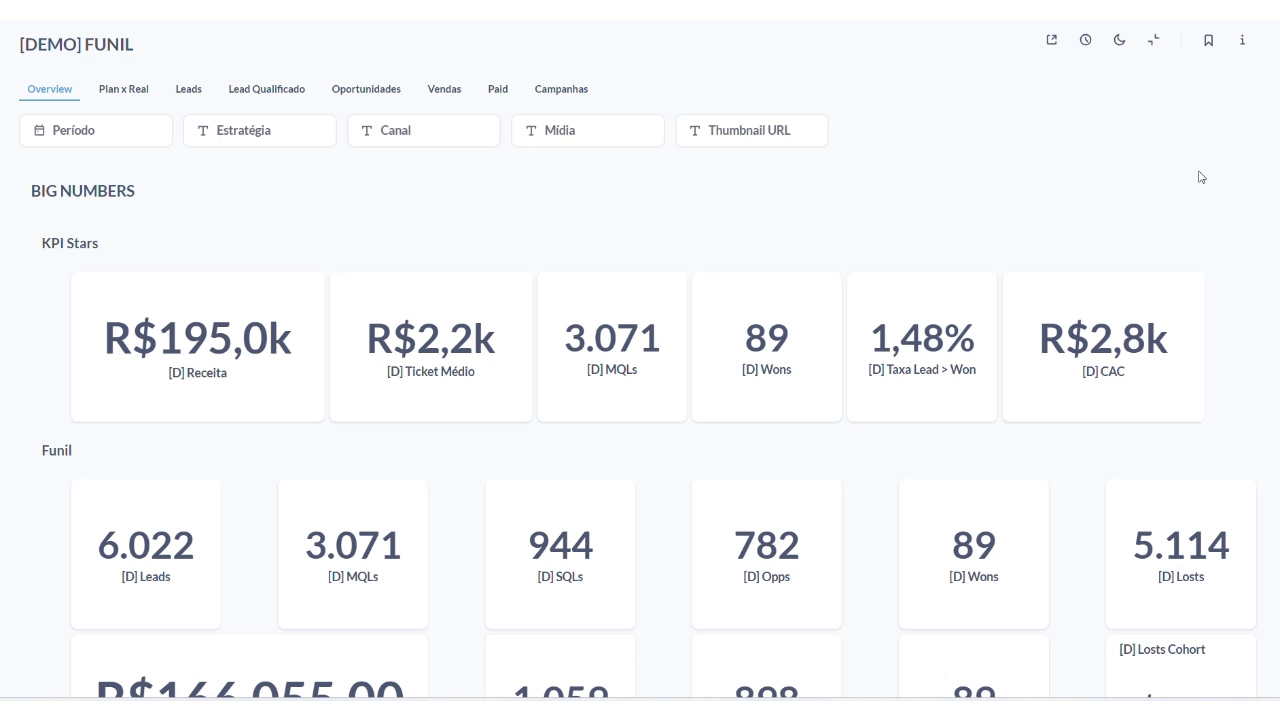Open the Período date filter
The height and width of the screenshot is (720, 1280).
coord(96,131)
